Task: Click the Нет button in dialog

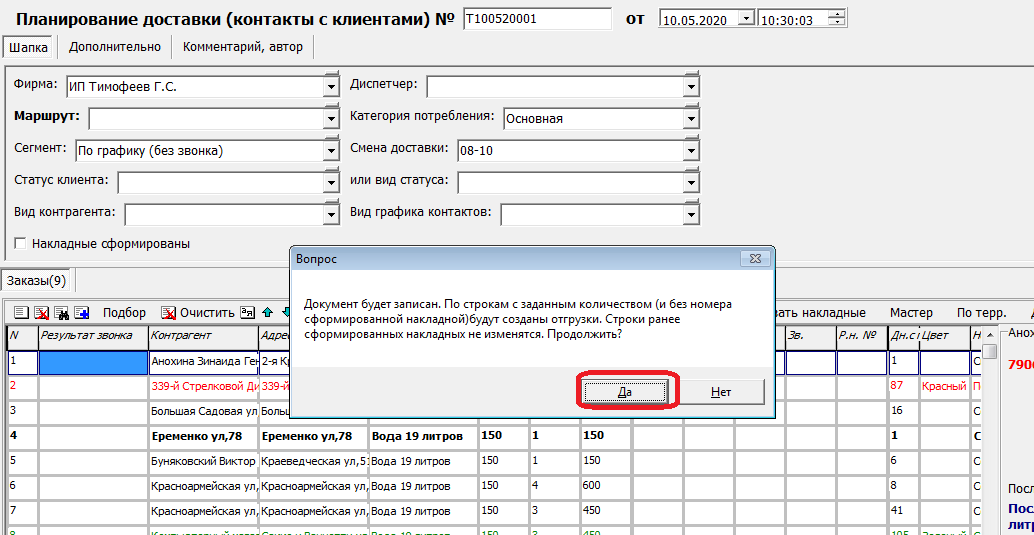Action: point(721,392)
